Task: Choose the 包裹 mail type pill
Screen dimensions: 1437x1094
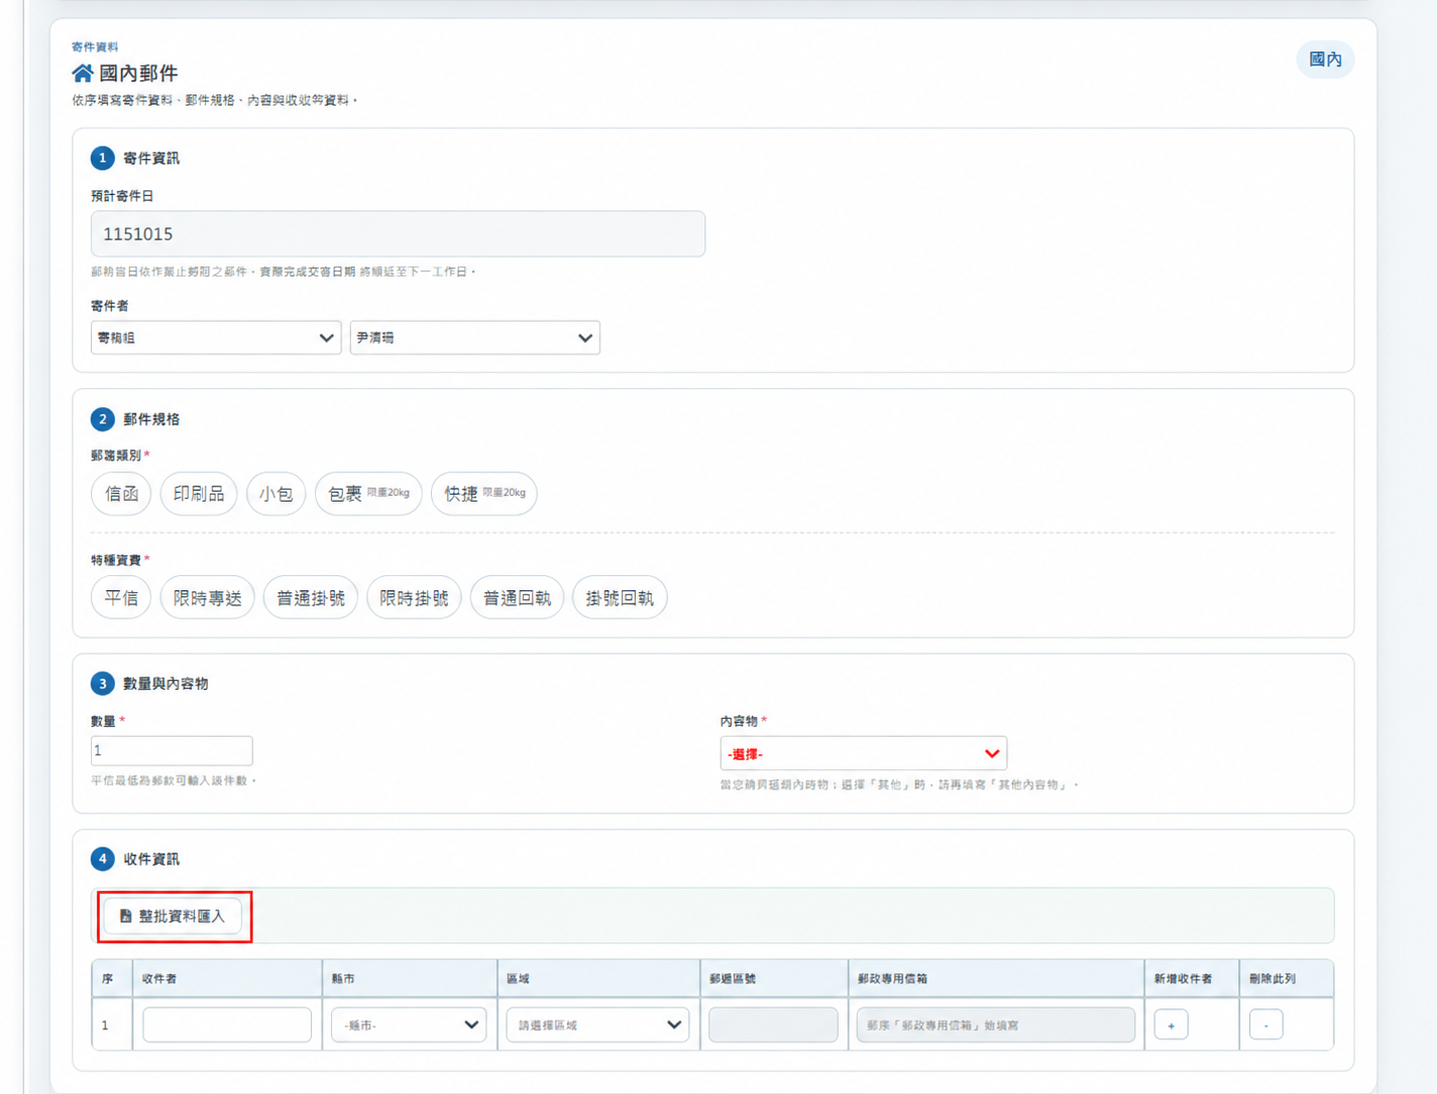Action: tap(368, 494)
